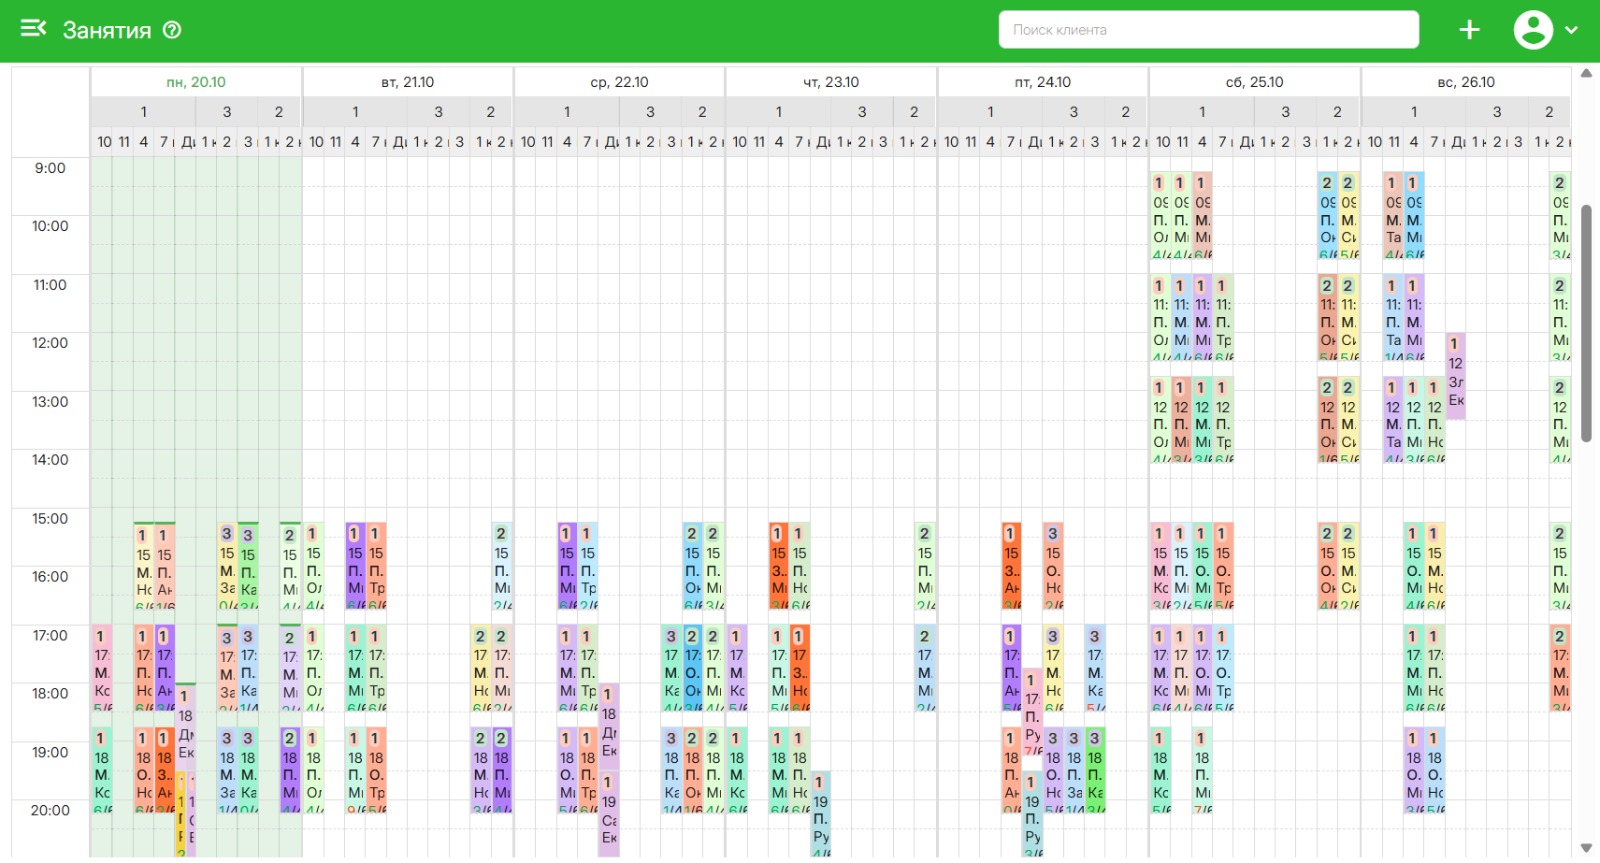Select Monday 20.10 day header
1600x863 pixels.
(196, 82)
